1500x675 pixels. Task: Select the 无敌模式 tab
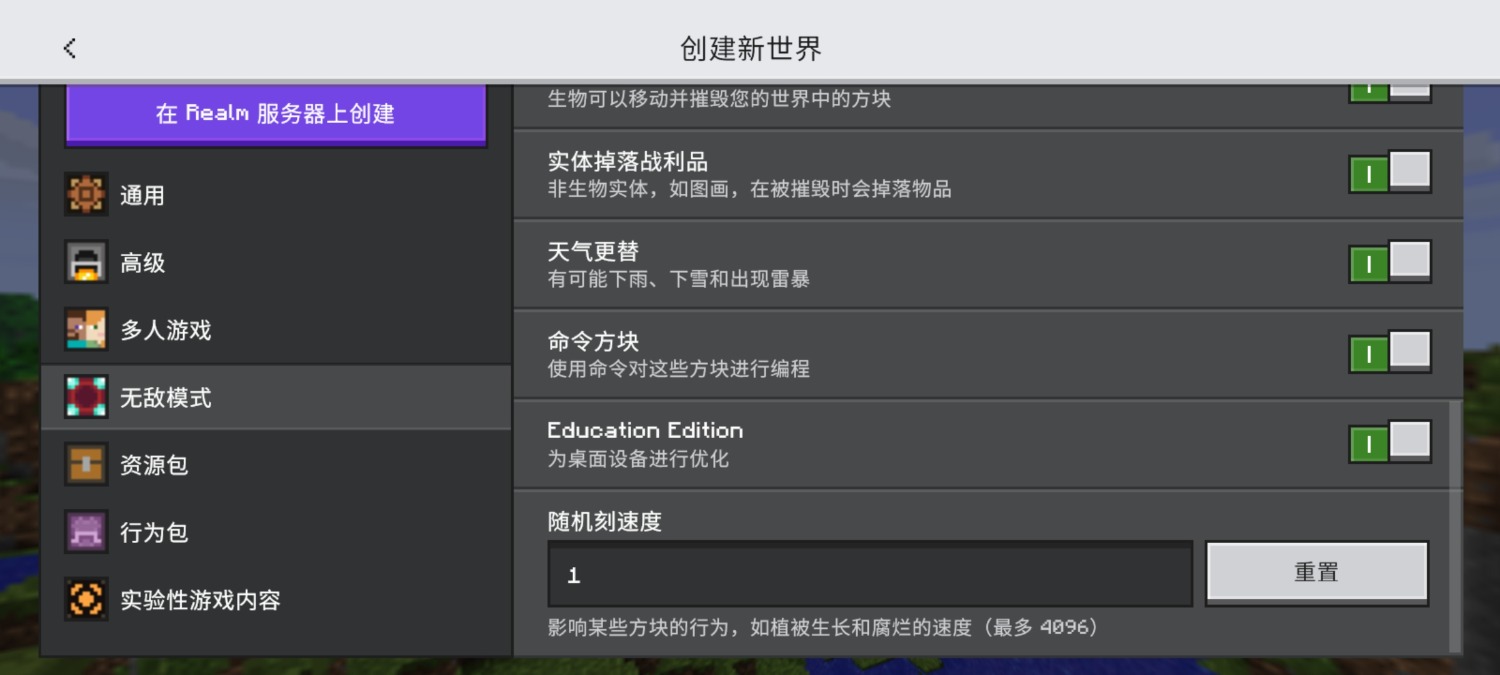click(276, 397)
